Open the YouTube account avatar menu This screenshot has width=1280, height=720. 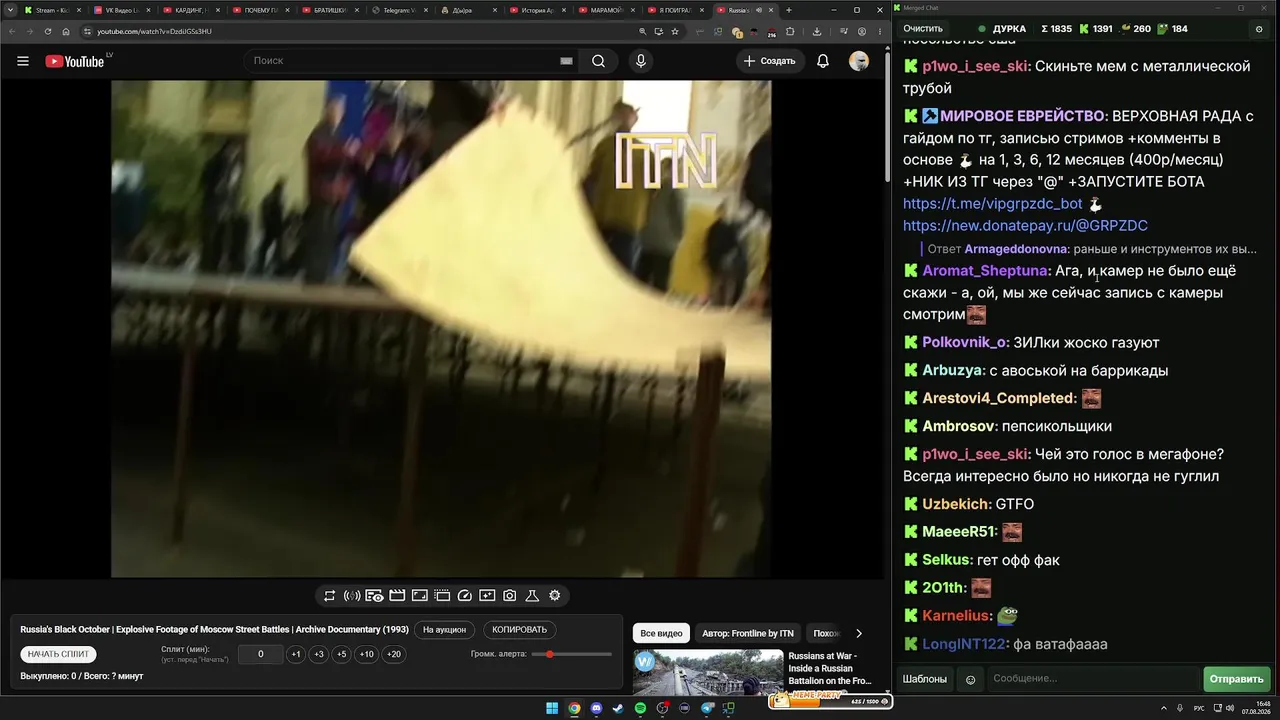[x=859, y=61]
